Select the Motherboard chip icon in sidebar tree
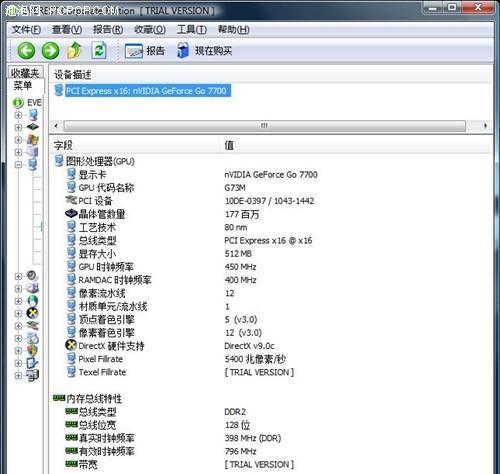This screenshot has width=500, height=474. click(x=33, y=127)
